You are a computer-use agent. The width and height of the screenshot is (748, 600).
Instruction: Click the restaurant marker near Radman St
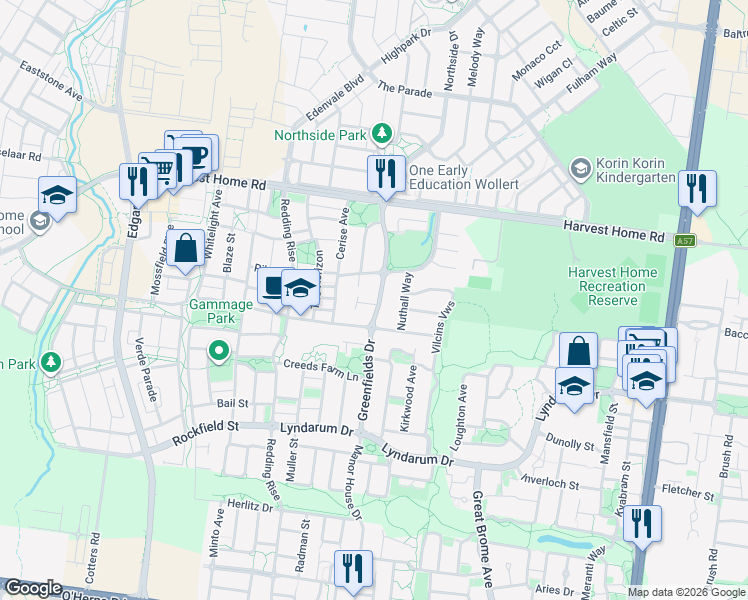pos(353,569)
